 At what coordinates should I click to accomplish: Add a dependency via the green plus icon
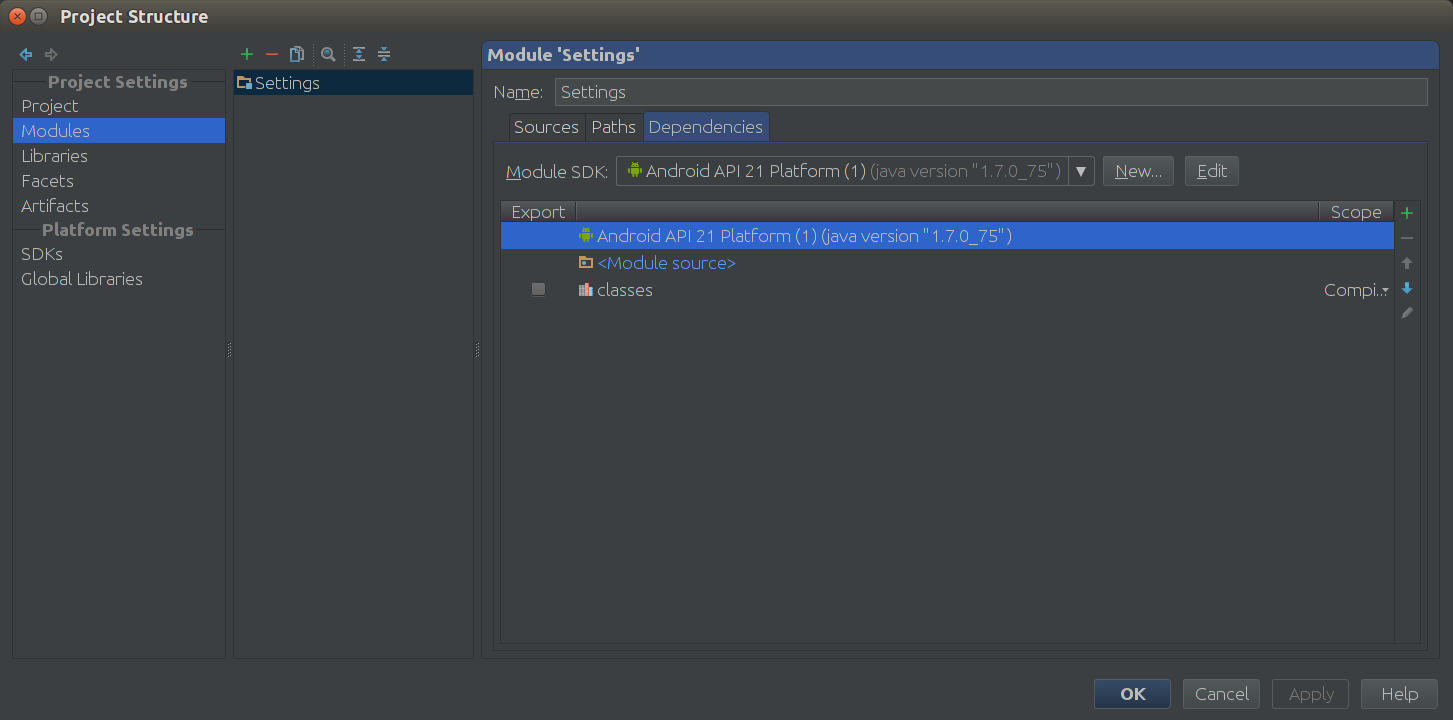tap(1406, 212)
